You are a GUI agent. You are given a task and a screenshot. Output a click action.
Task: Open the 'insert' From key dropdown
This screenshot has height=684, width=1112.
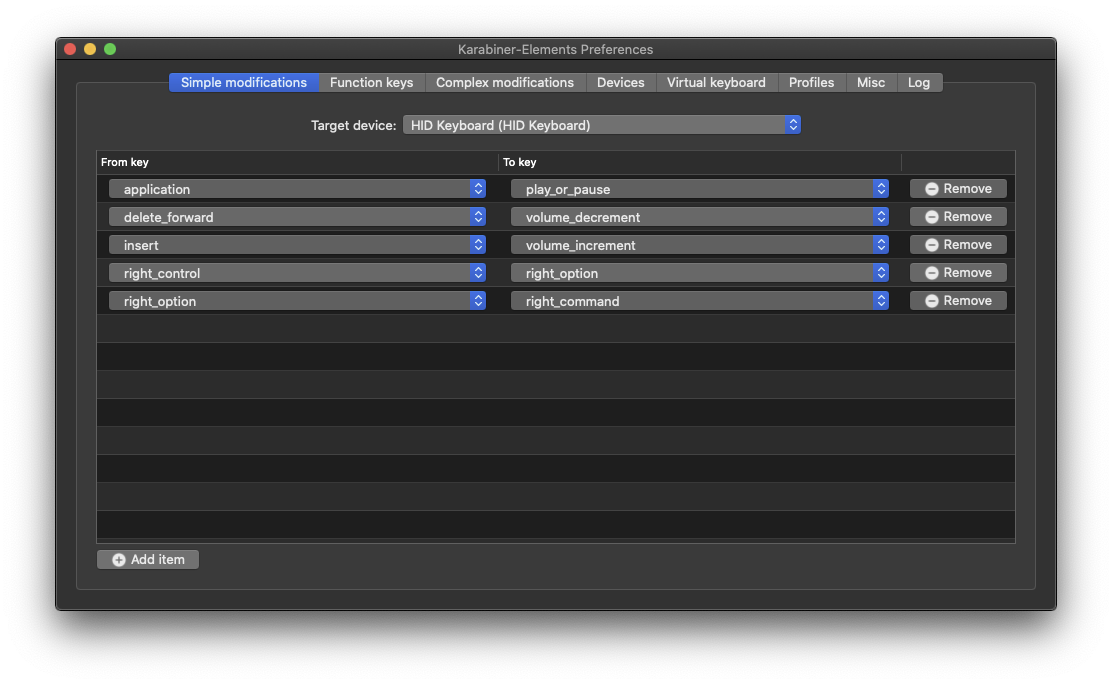(x=297, y=245)
